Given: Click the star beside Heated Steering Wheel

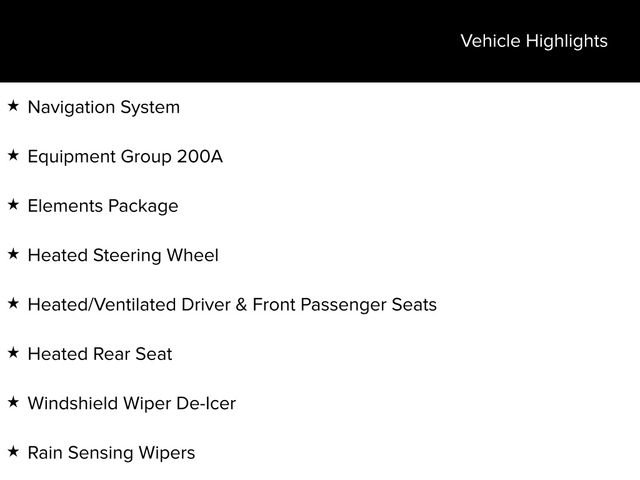Looking at the screenshot, I should pyautogui.click(x=13, y=254).
